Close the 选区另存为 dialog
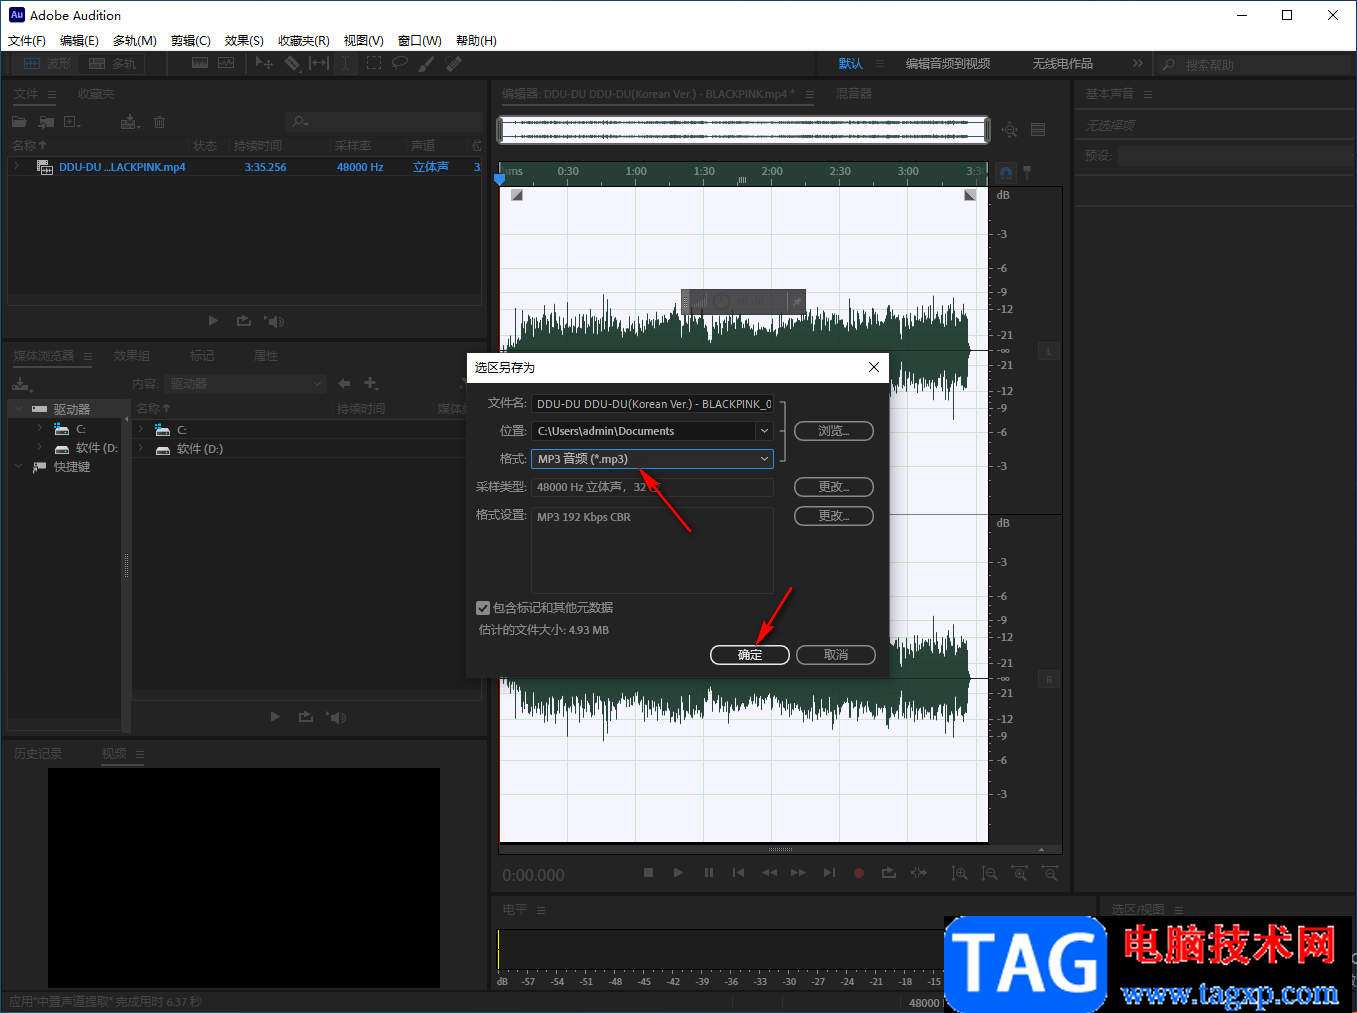1357x1013 pixels. coord(874,367)
